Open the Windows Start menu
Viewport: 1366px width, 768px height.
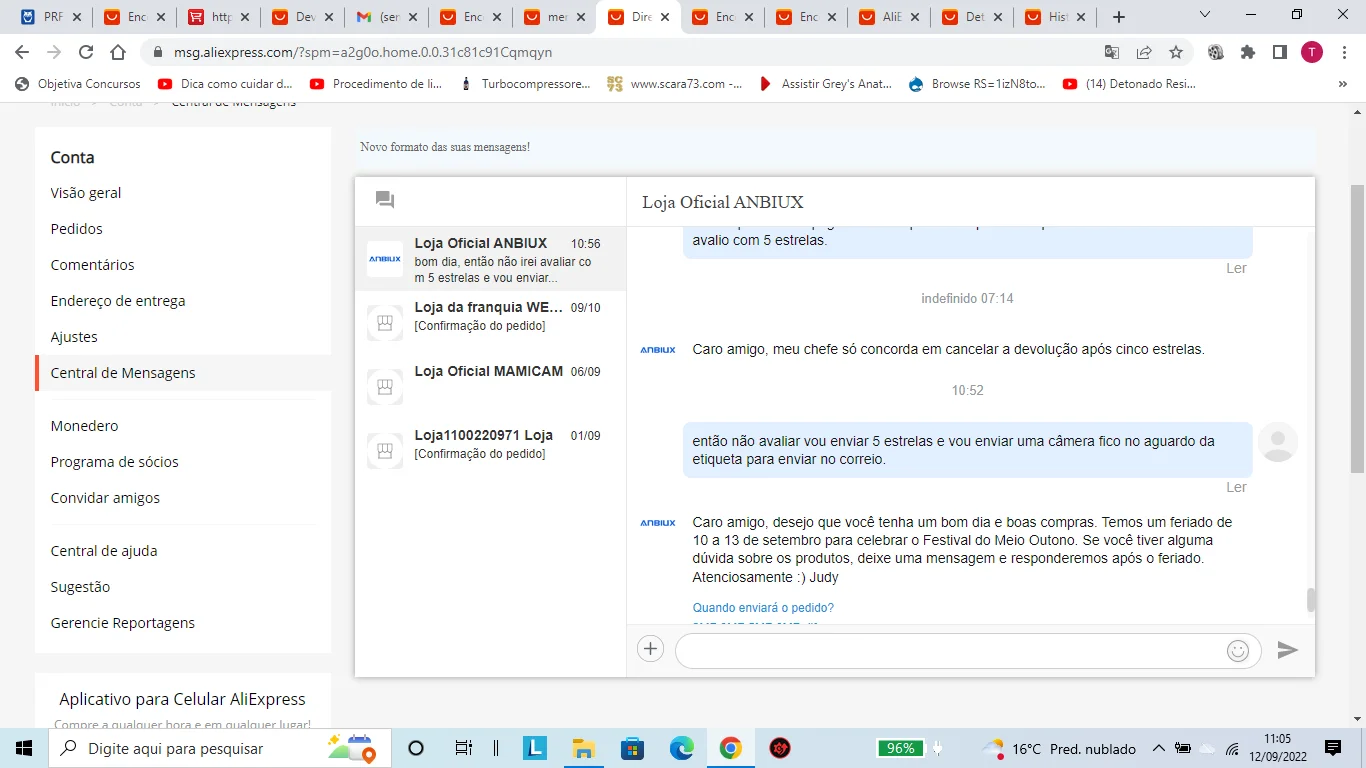click(x=24, y=748)
